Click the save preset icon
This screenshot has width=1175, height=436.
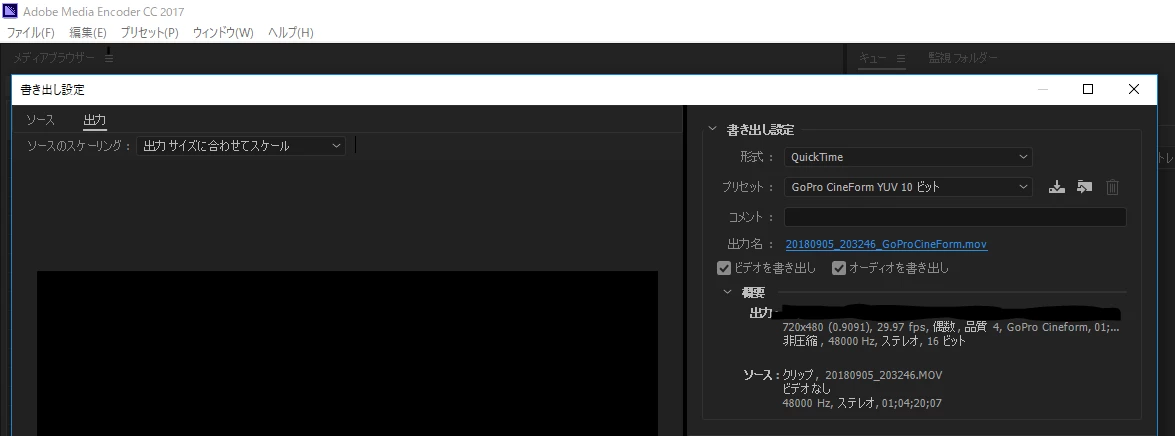pos(1057,187)
